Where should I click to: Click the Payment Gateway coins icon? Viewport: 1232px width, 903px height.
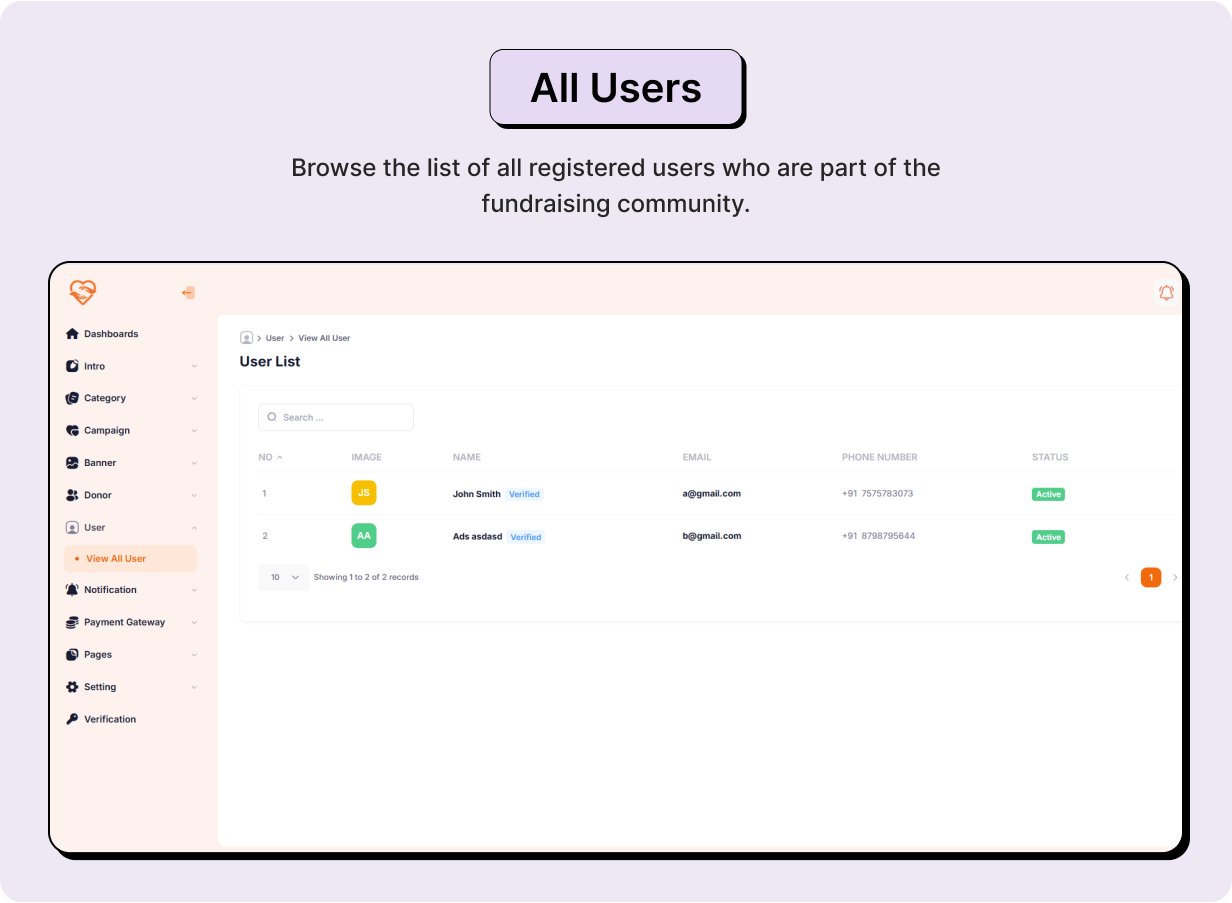(72, 622)
